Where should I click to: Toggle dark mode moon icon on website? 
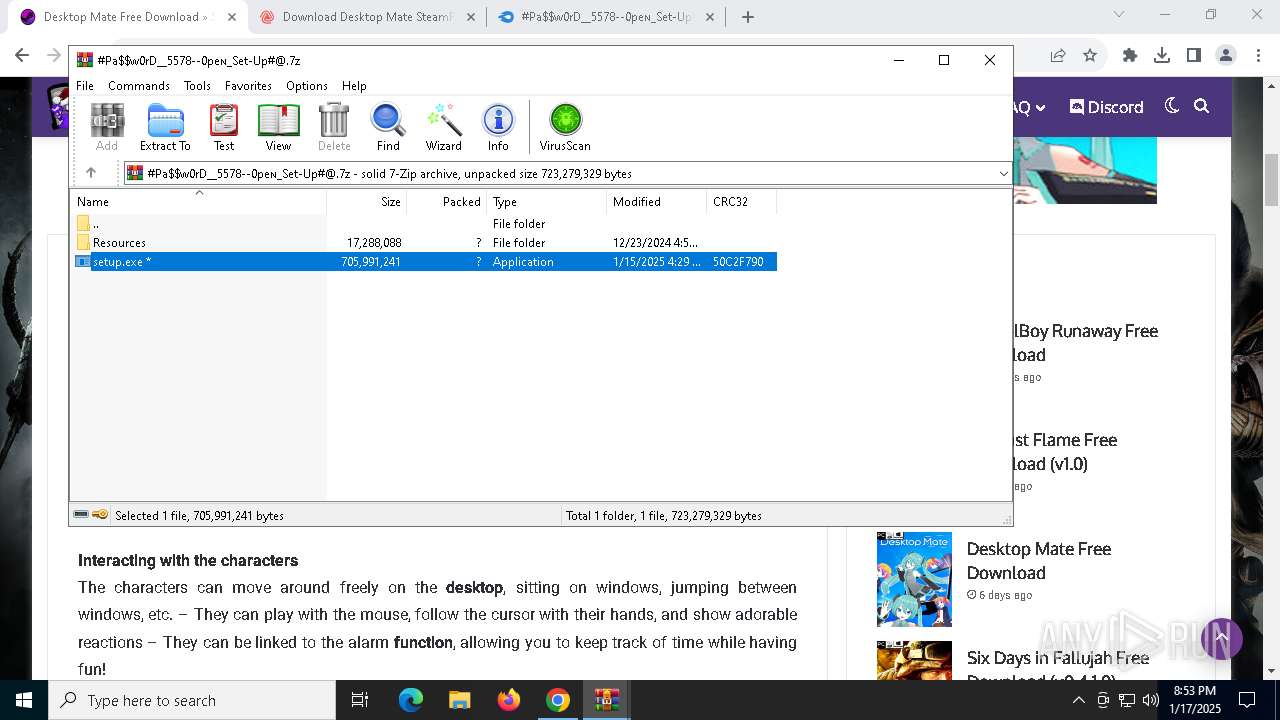(x=1172, y=106)
